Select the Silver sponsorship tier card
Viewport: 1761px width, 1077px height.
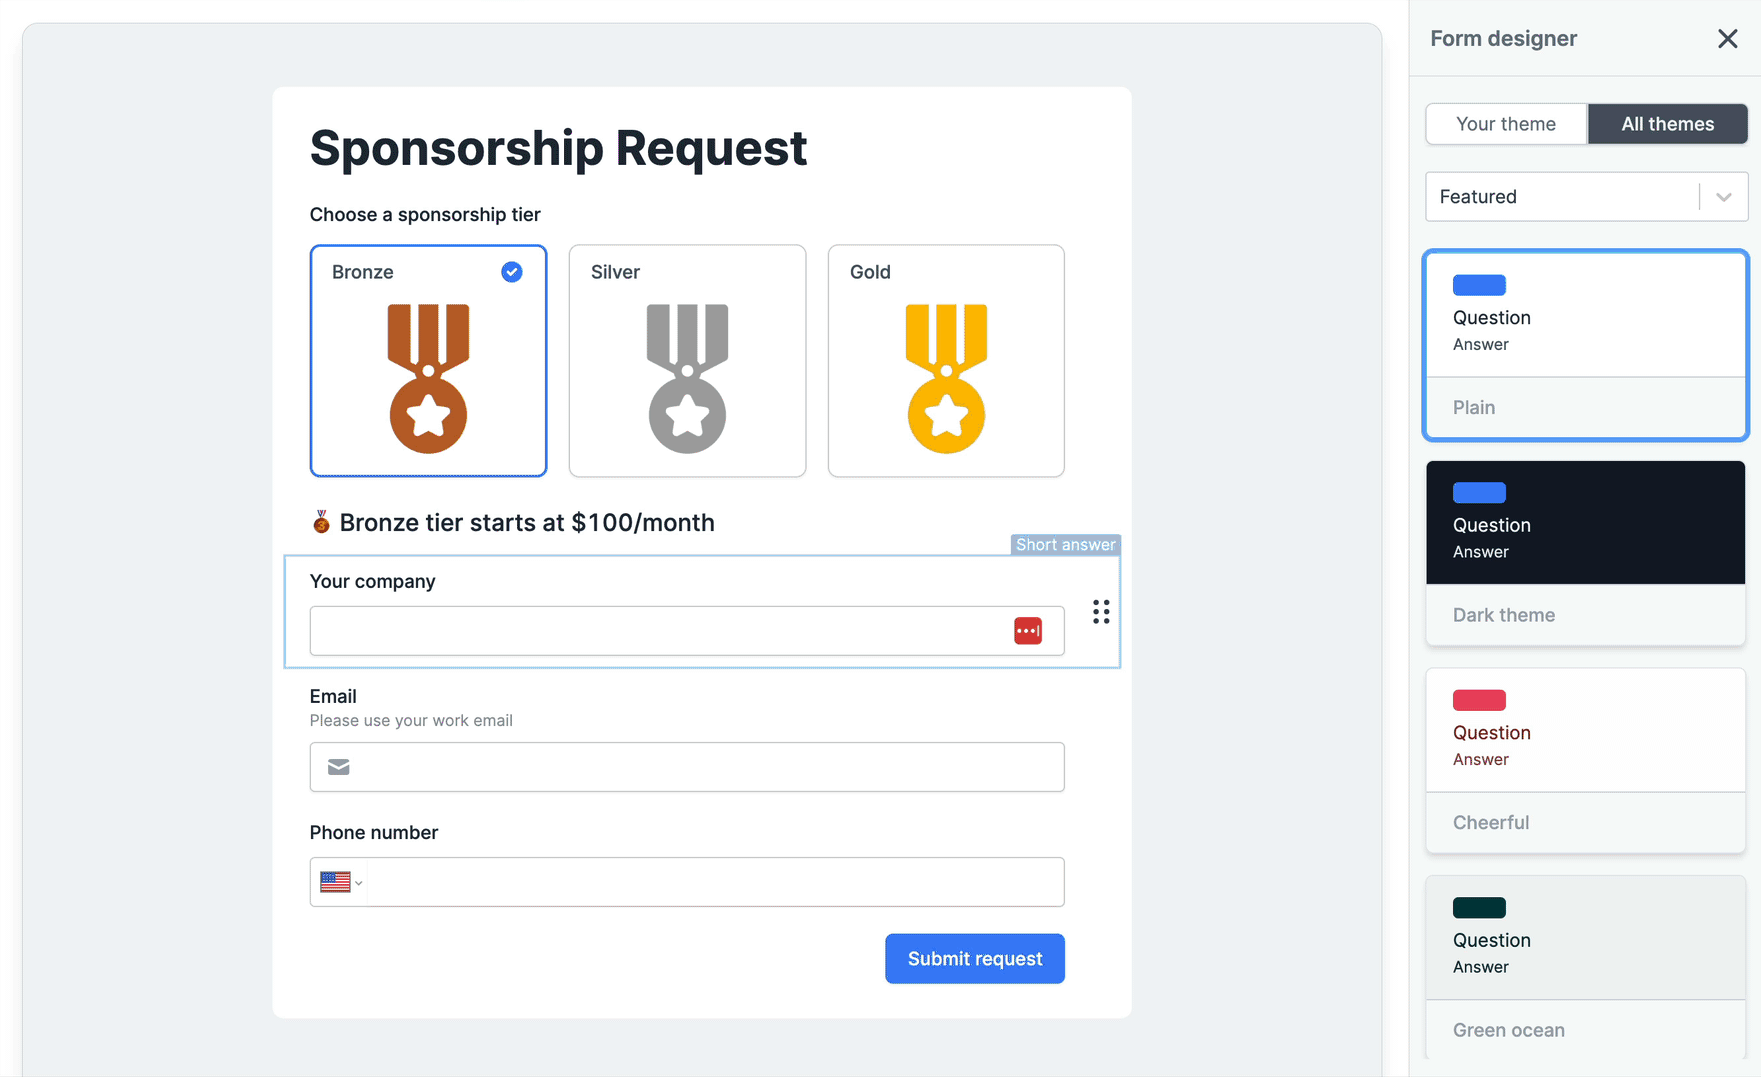point(687,361)
